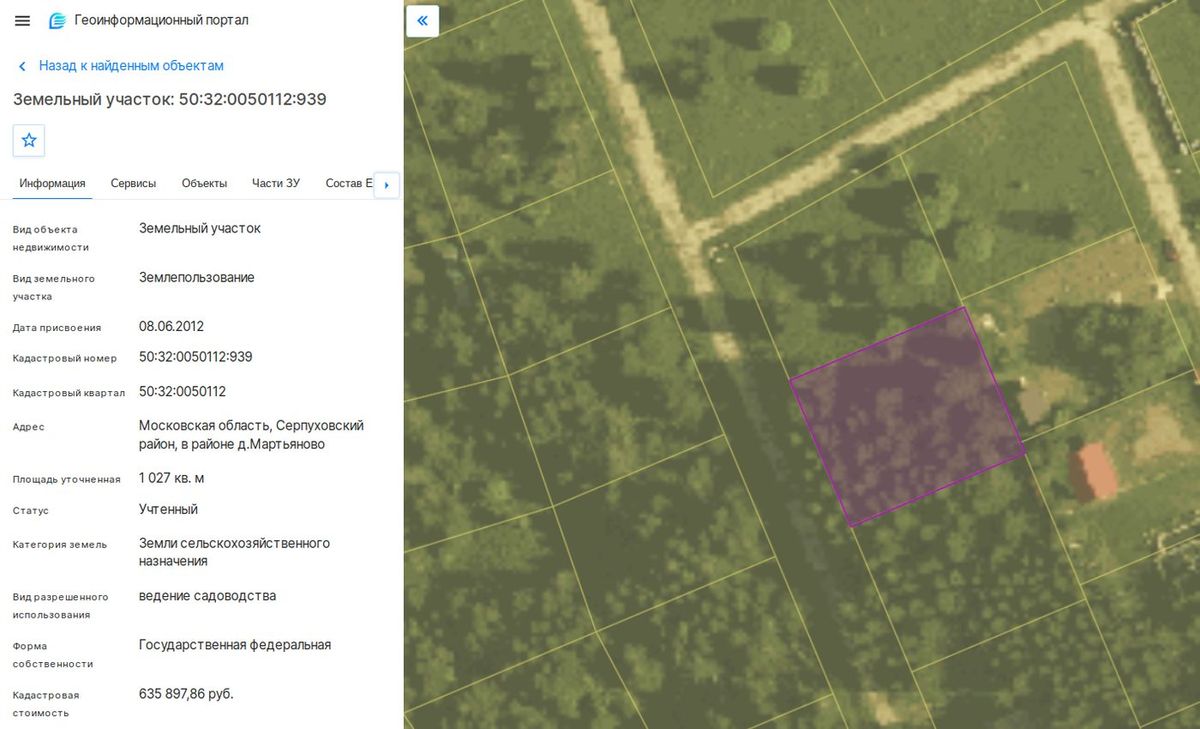
Task: Click the Форма собственности label
Action: [x=53, y=655]
